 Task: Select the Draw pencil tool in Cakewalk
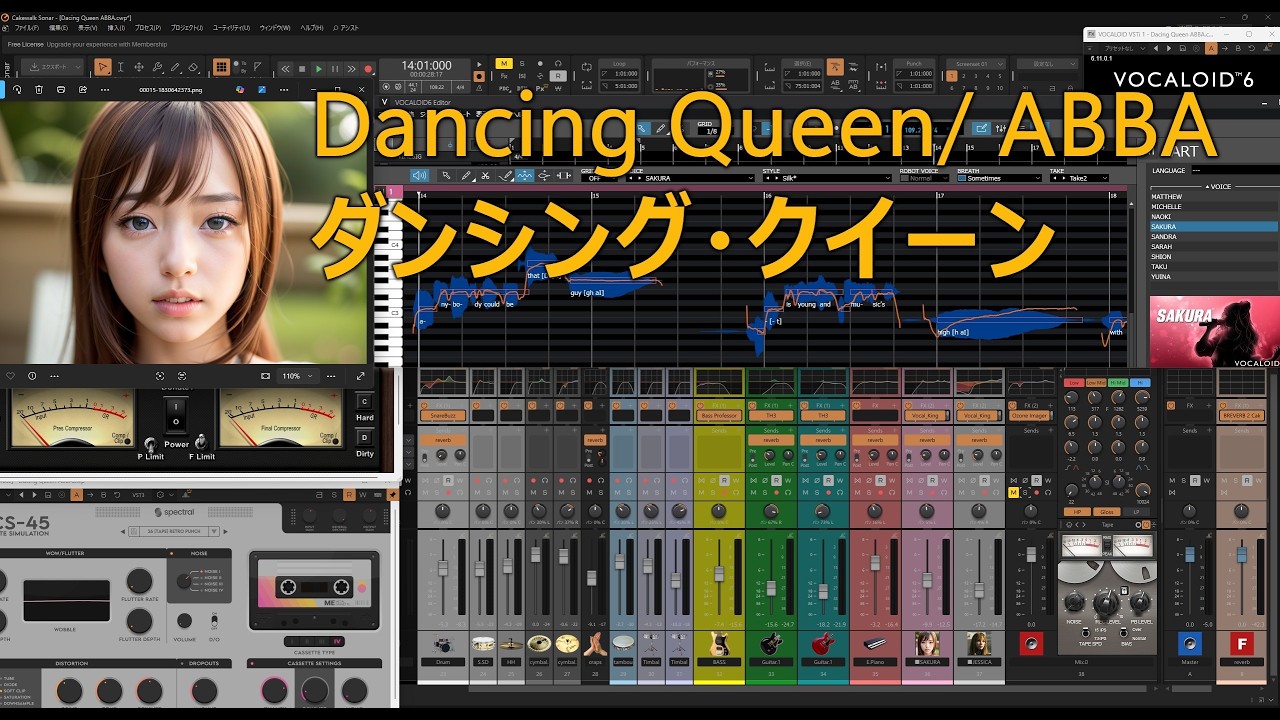(x=175, y=67)
